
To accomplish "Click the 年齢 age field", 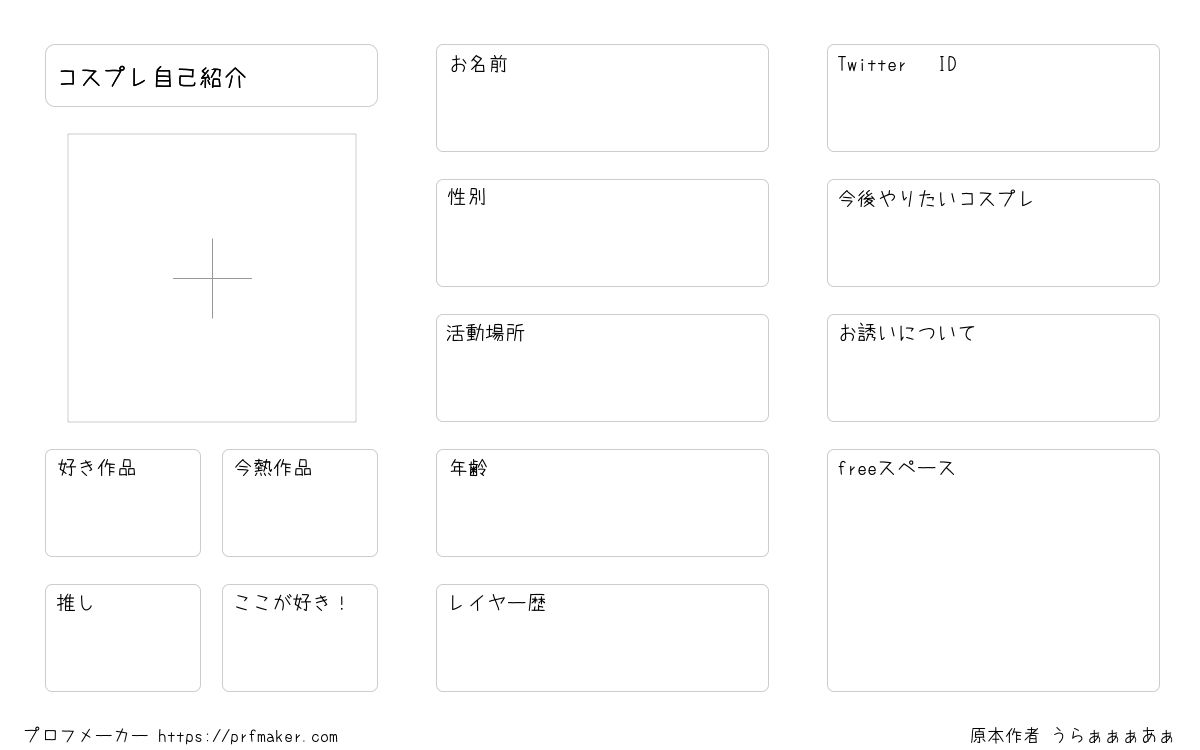I will [602, 503].
